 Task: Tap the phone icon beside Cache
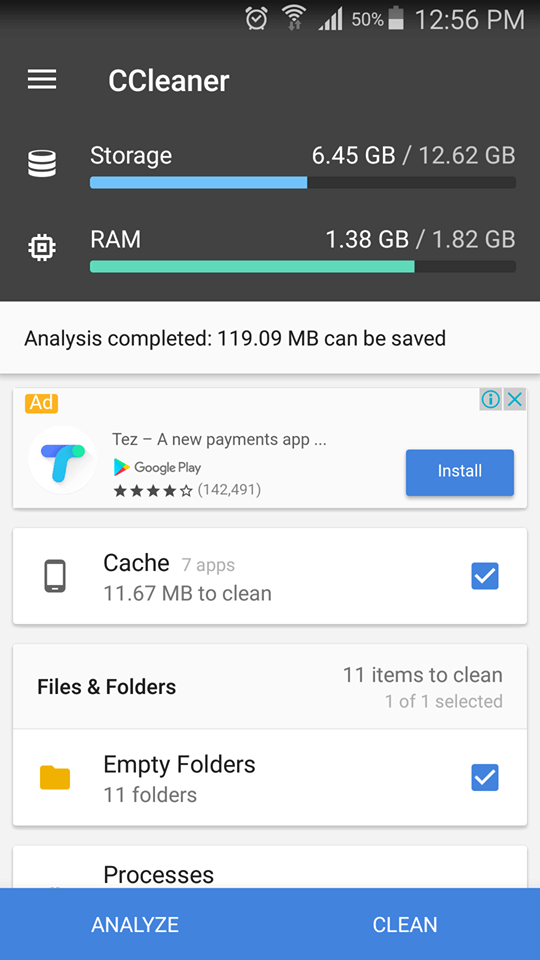coord(55,576)
